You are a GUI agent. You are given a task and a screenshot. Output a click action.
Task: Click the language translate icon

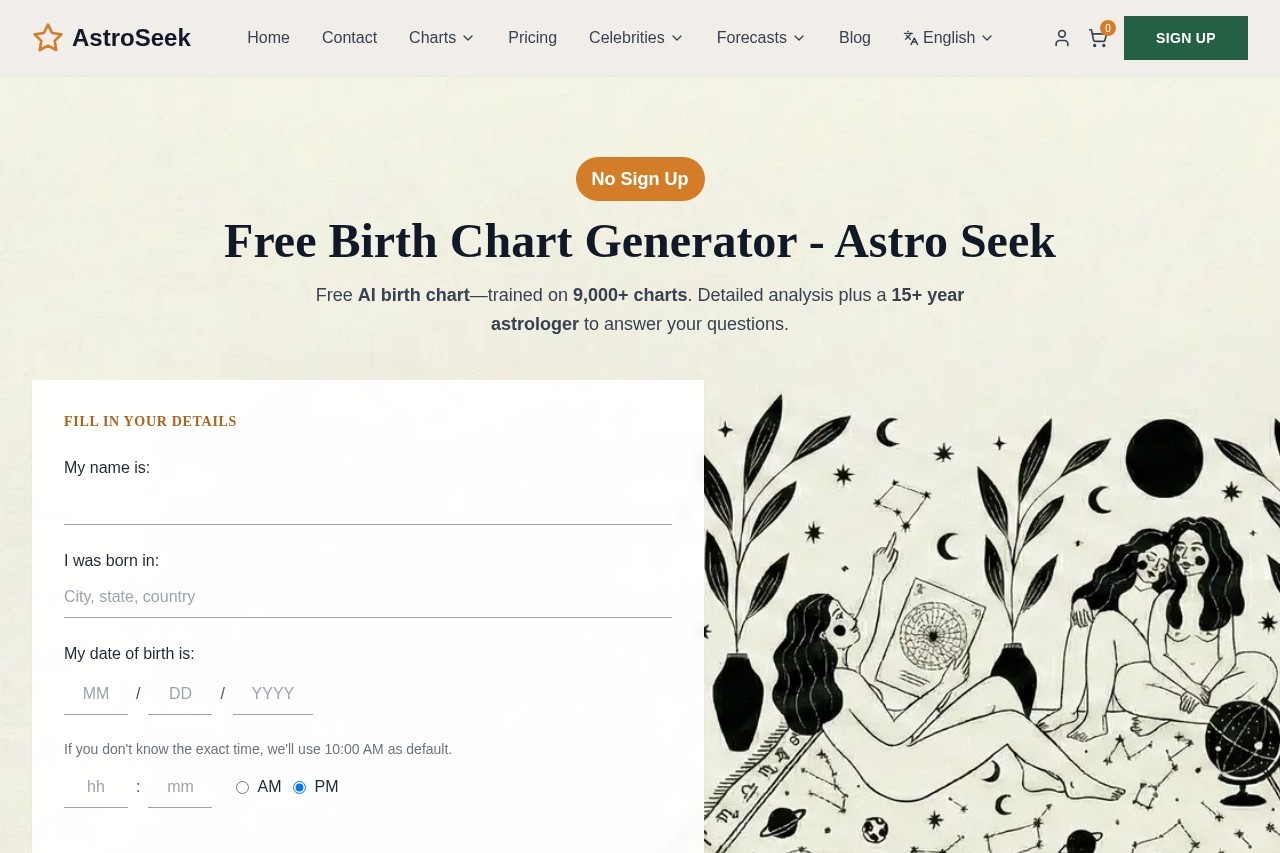point(911,38)
